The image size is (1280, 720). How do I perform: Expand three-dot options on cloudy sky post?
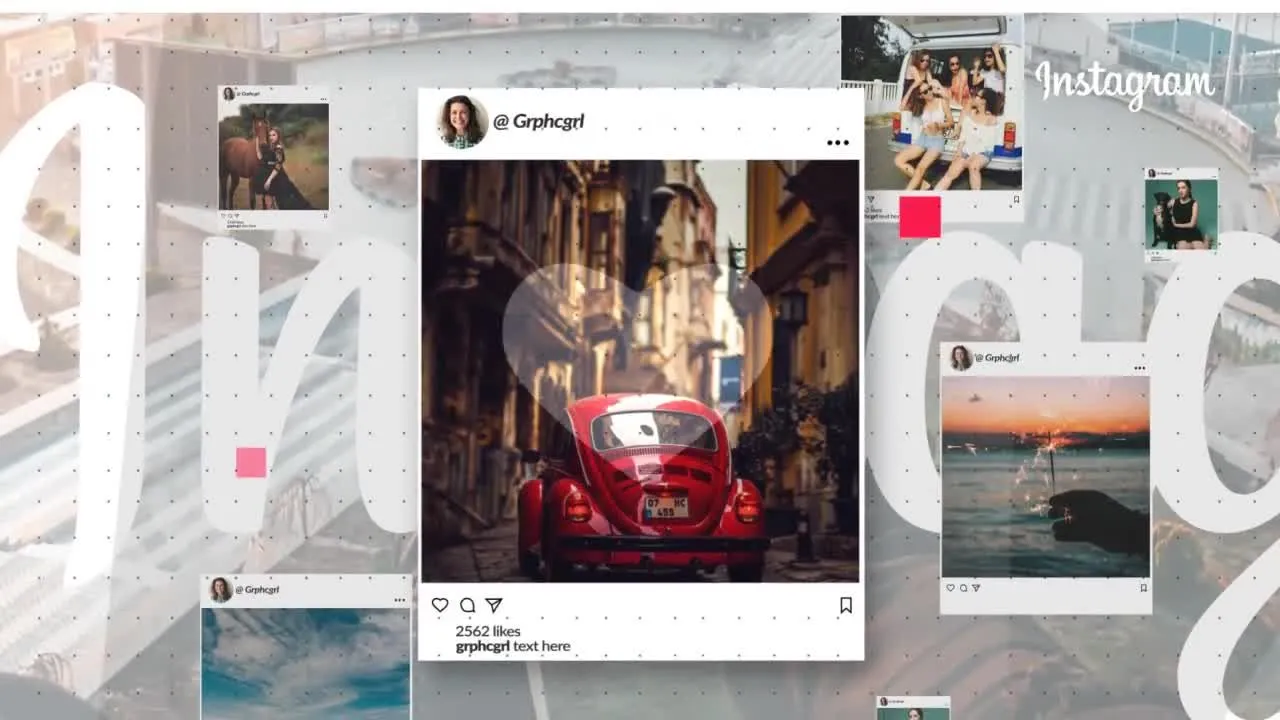coord(400,600)
